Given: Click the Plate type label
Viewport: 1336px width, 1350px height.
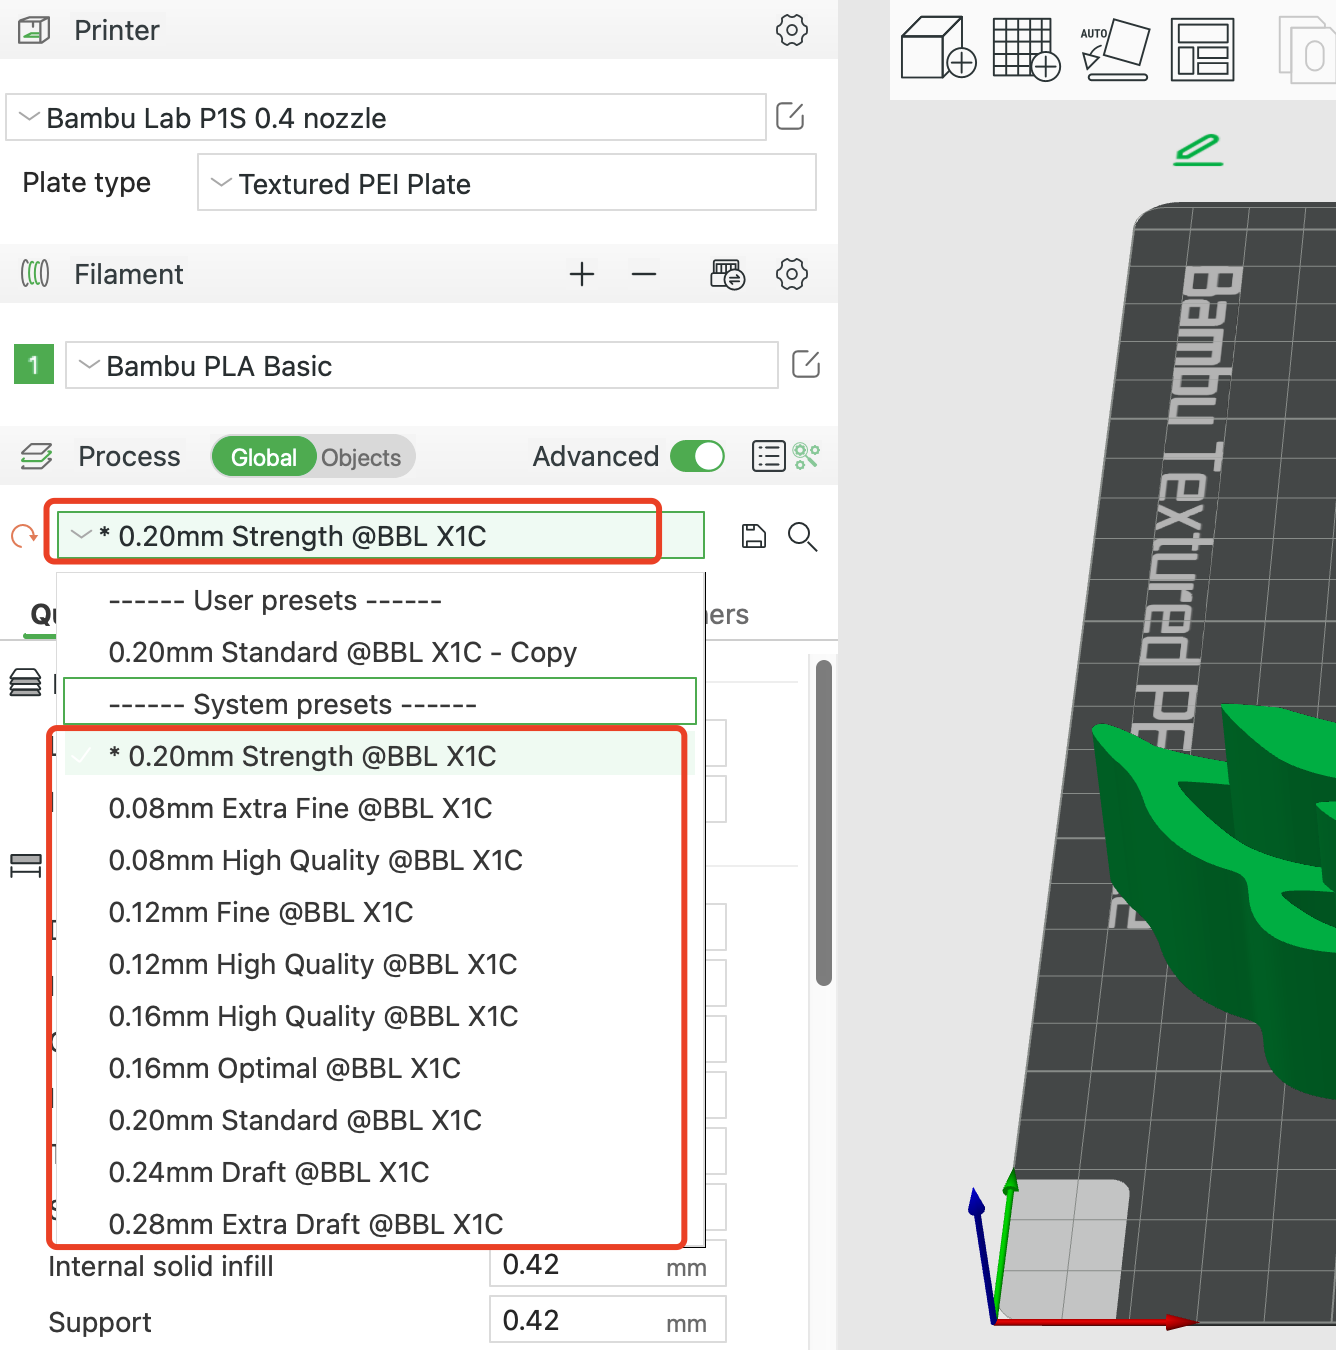Looking at the screenshot, I should [x=87, y=182].
